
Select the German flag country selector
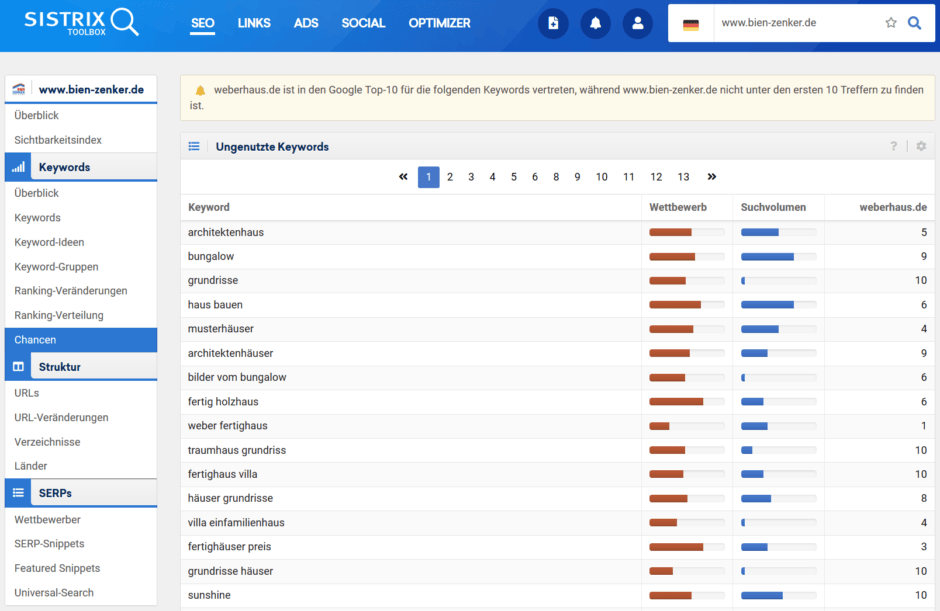click(691, 24)
